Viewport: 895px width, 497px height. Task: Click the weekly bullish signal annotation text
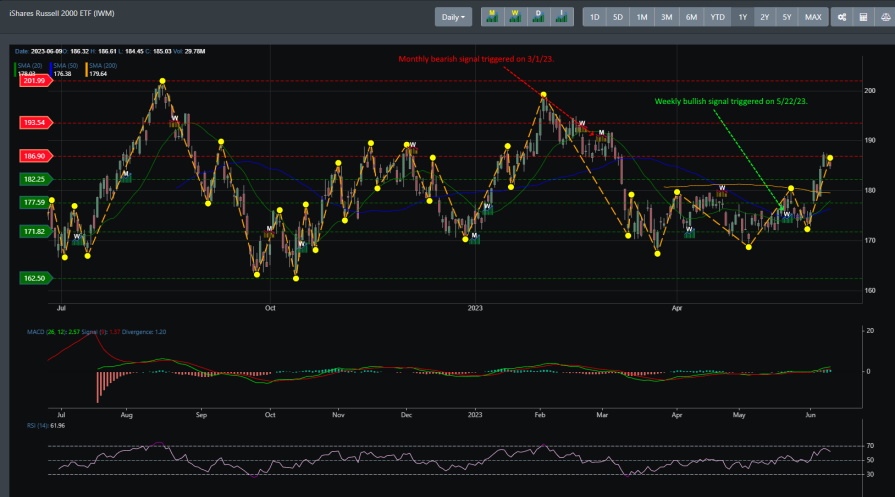(731, 101)
